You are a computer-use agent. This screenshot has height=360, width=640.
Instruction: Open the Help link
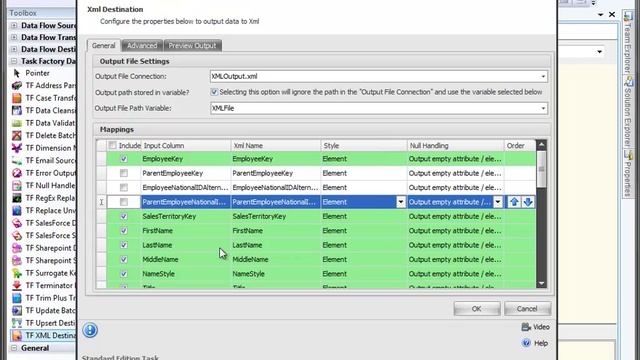(536, 343)
